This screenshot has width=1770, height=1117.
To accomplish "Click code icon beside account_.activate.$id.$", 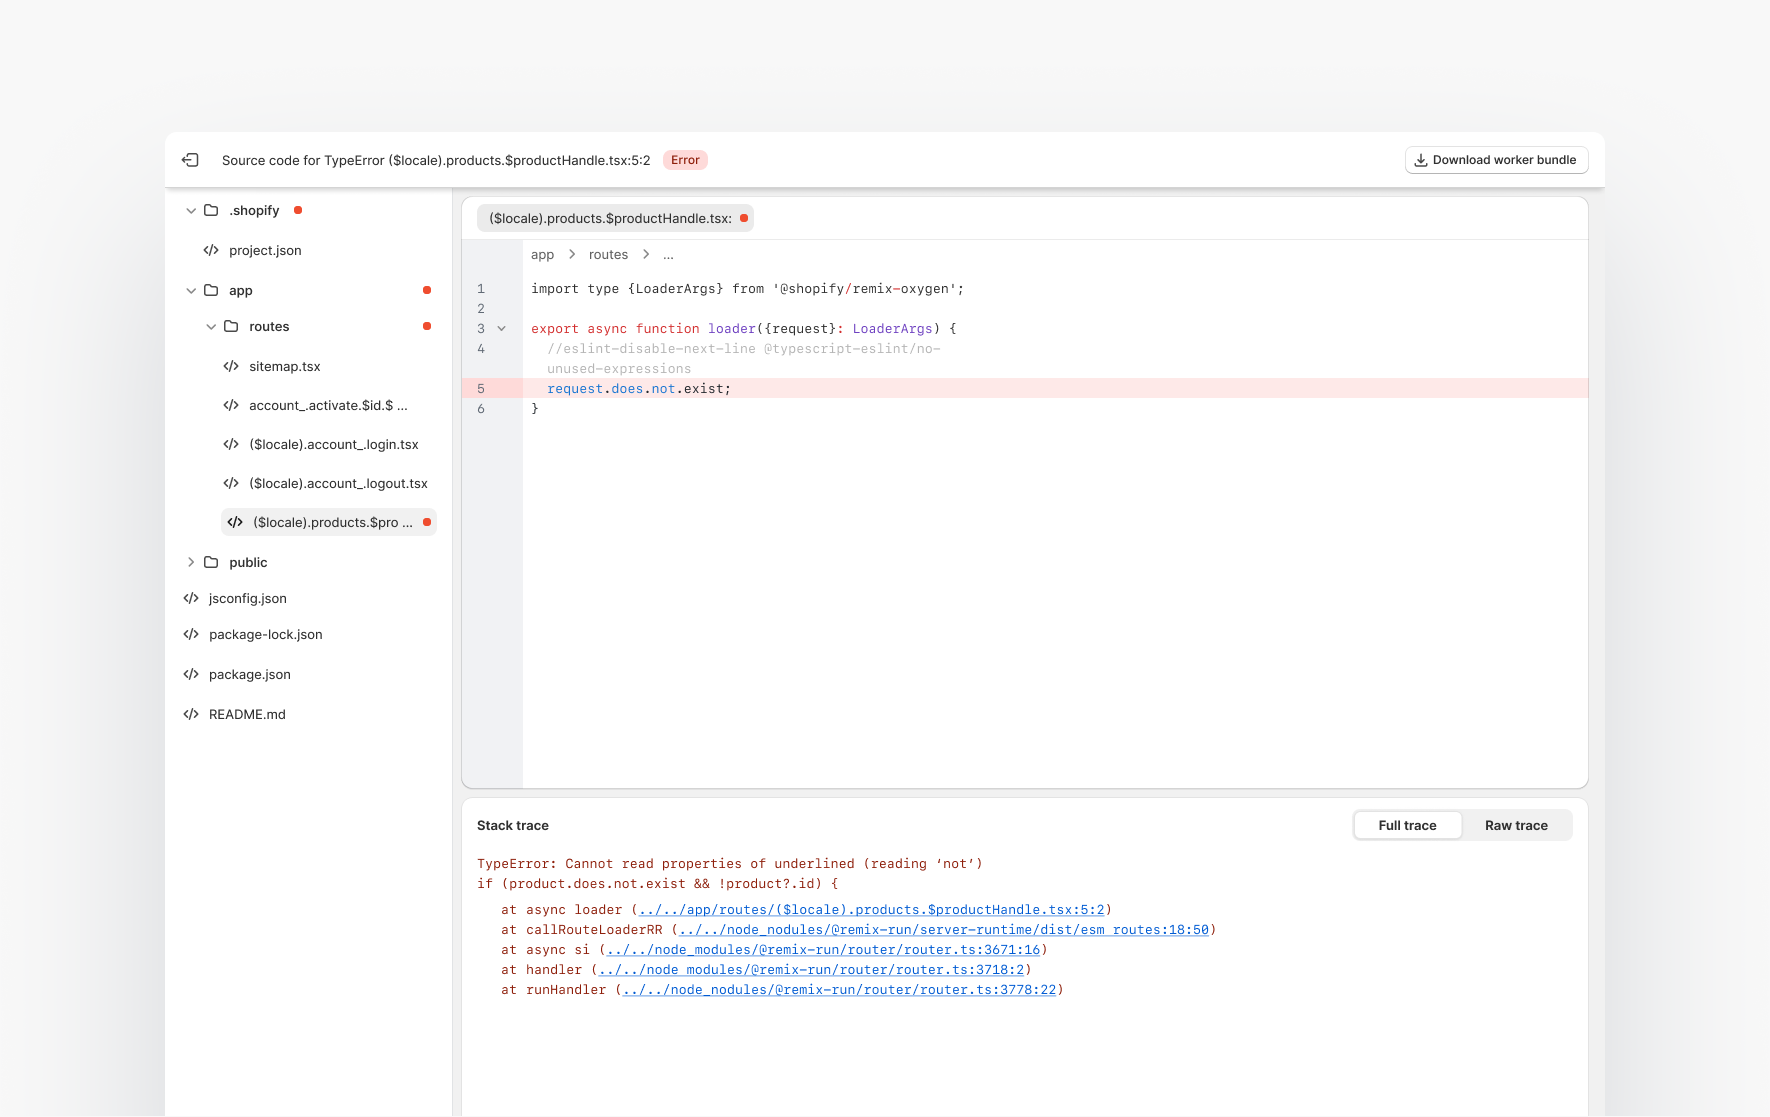I will (231, 405).
